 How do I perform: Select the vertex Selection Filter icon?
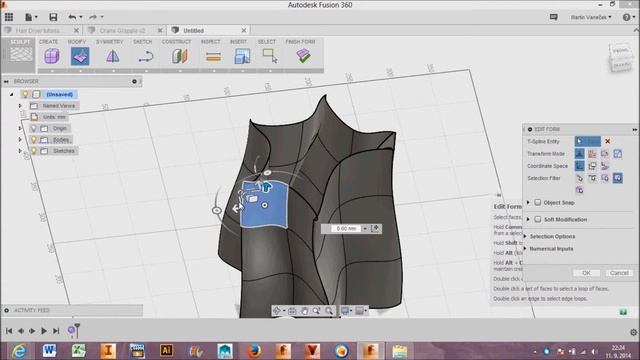point(579,178)
